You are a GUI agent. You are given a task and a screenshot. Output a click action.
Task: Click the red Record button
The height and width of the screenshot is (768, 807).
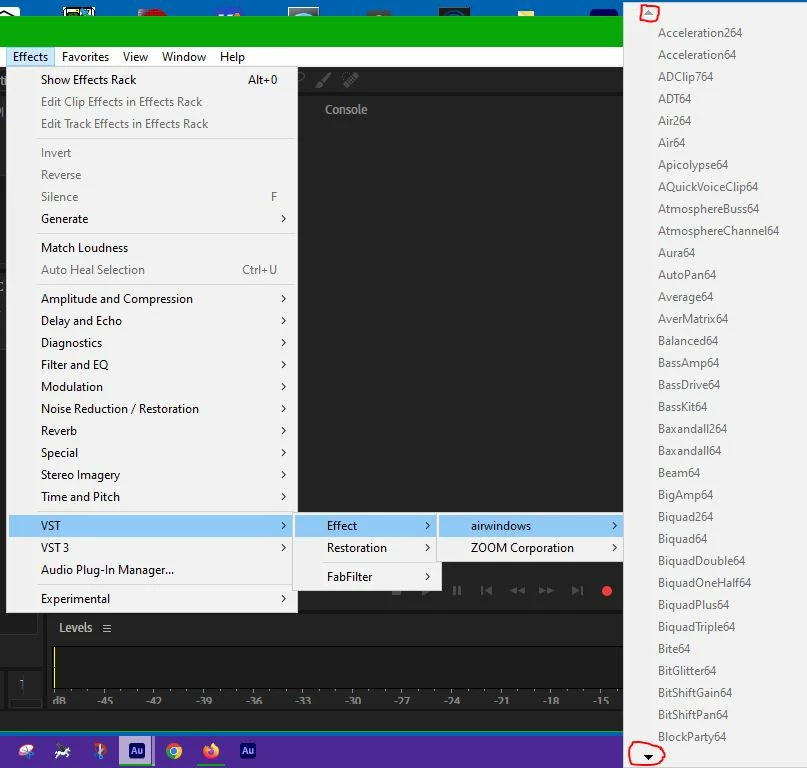(607, 591)
